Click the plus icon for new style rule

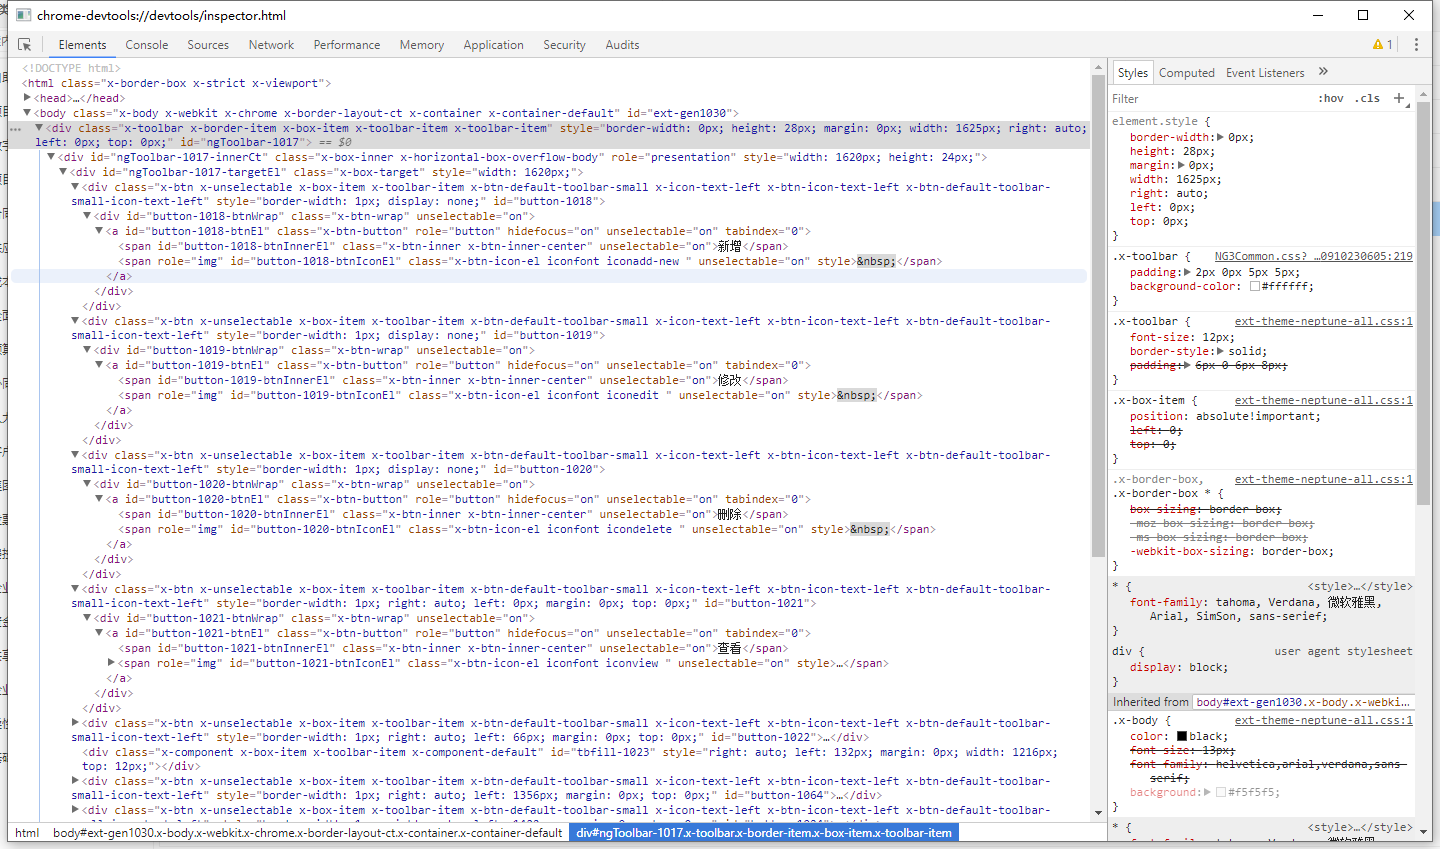1399,98
